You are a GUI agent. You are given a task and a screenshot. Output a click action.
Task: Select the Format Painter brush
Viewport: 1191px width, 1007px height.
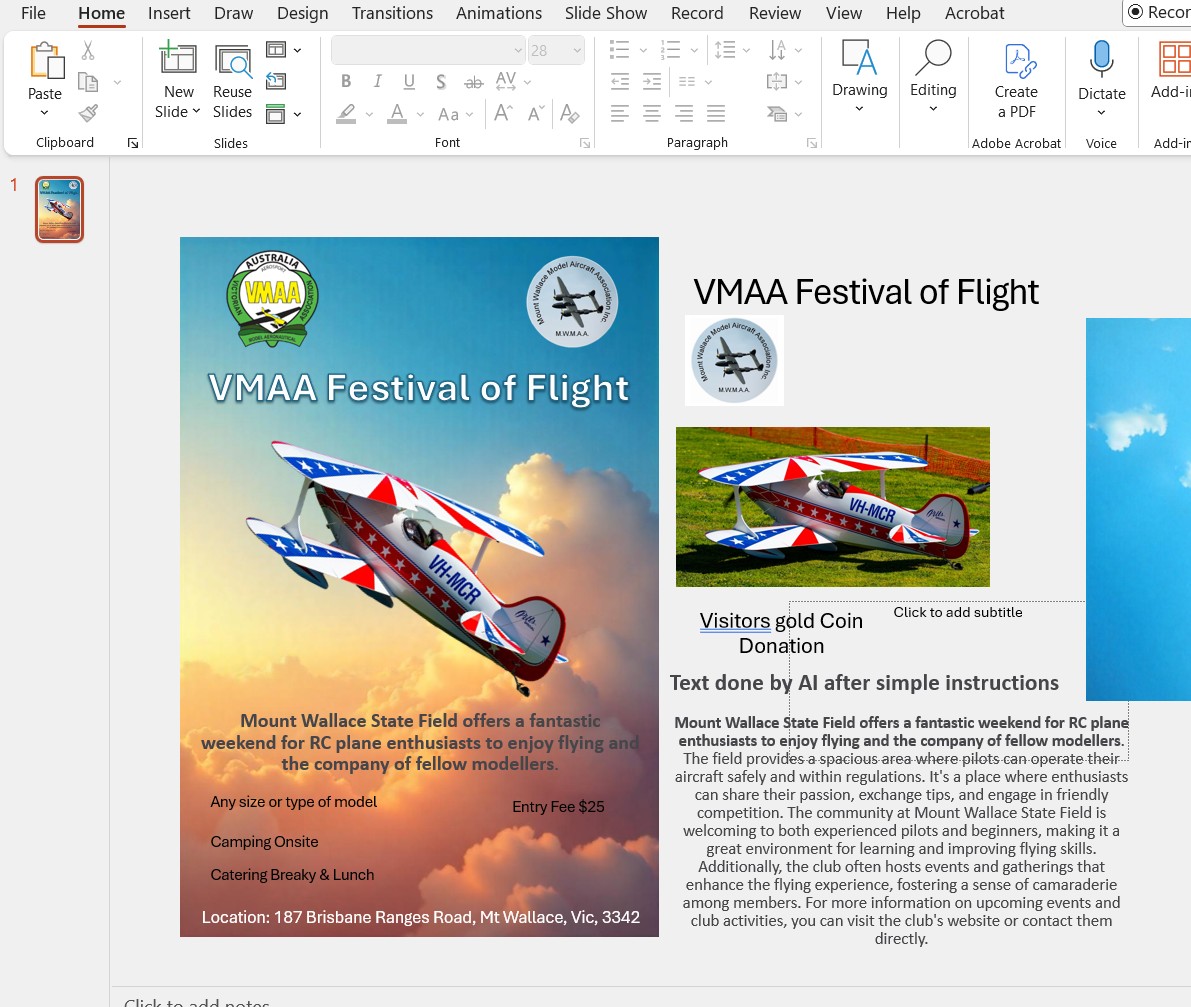coord(88,113)
